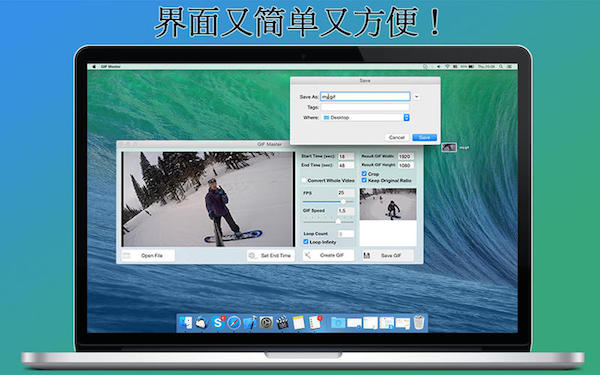Click the Save As filename field
600x375 pixels.
(365, 97)
